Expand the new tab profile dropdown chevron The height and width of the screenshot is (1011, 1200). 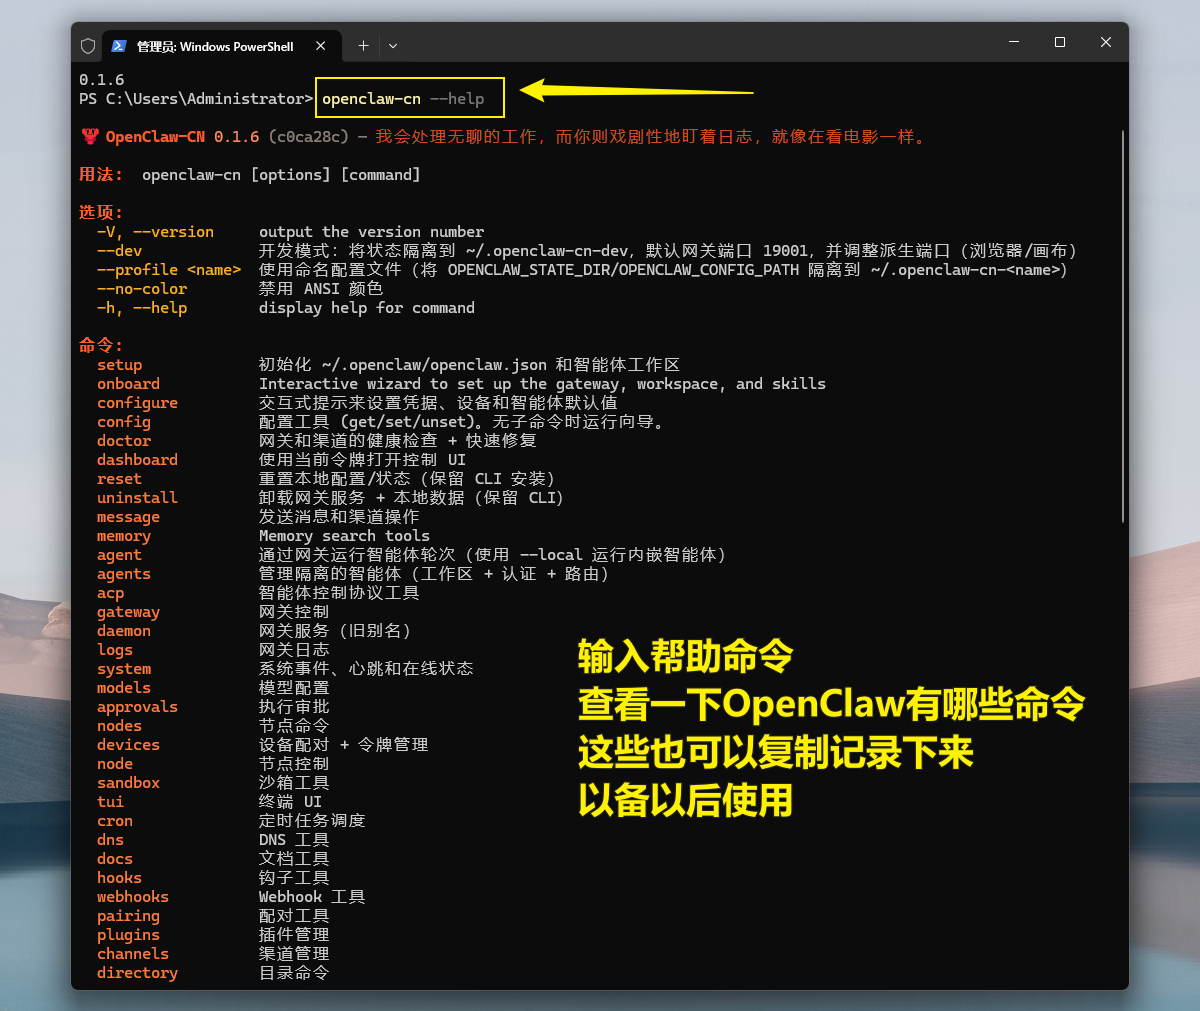point(393,46)
